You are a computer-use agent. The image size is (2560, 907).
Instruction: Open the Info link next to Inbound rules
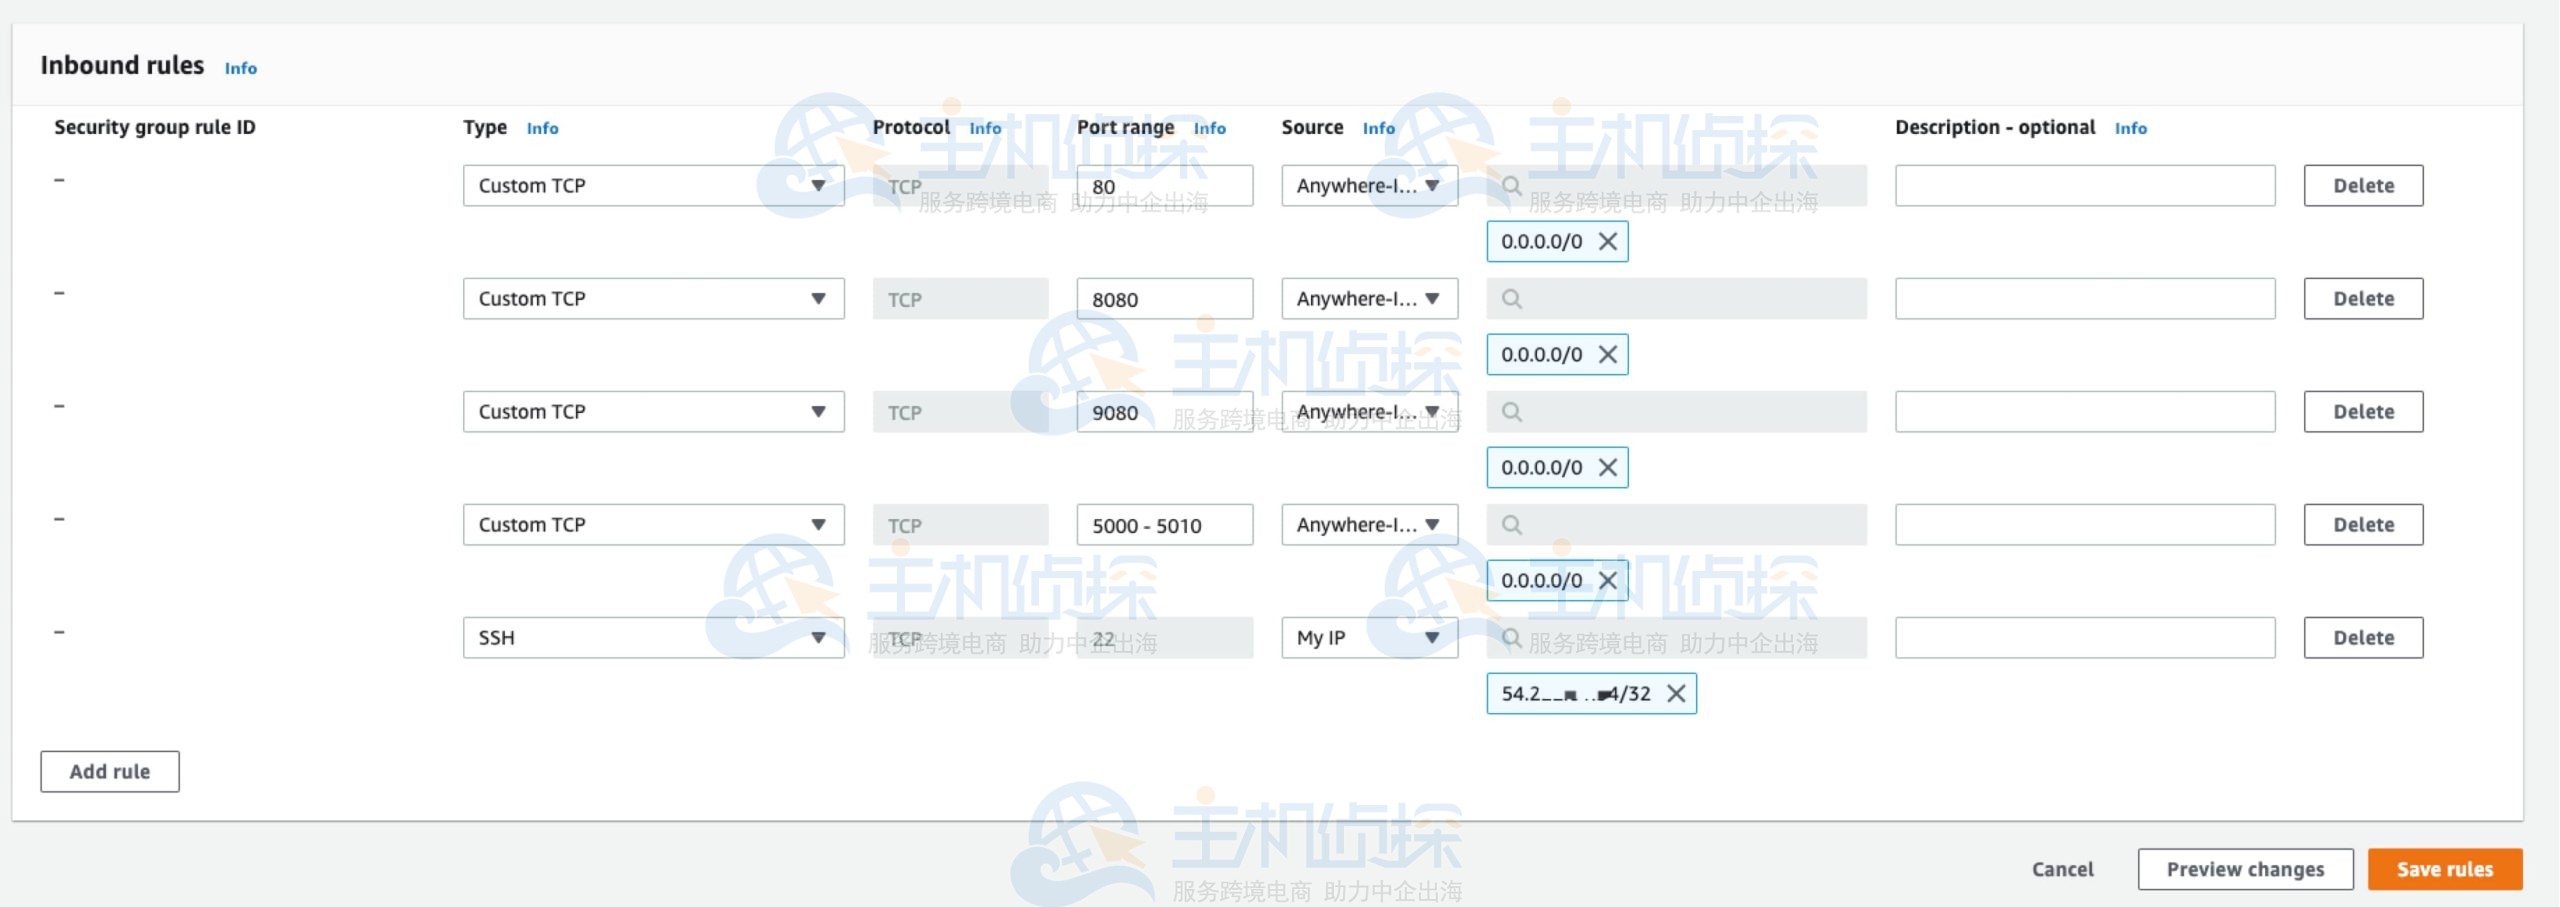tap(239, 68)
